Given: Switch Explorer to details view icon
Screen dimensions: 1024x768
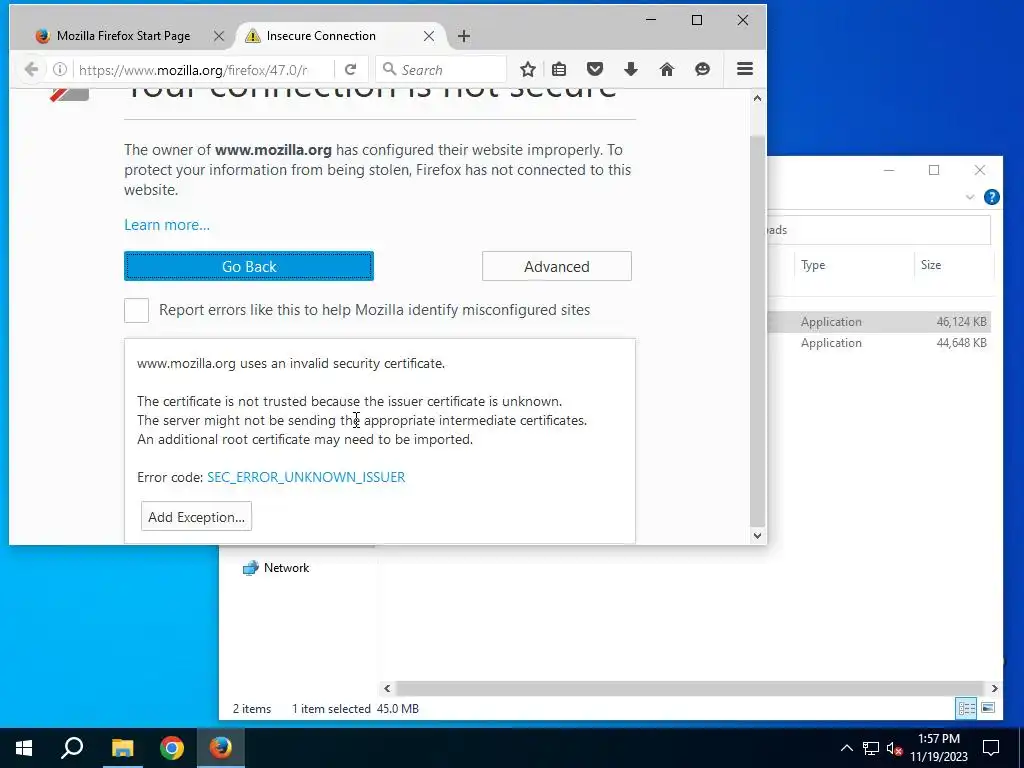Looking at the screenshot, I should [967, 708].
